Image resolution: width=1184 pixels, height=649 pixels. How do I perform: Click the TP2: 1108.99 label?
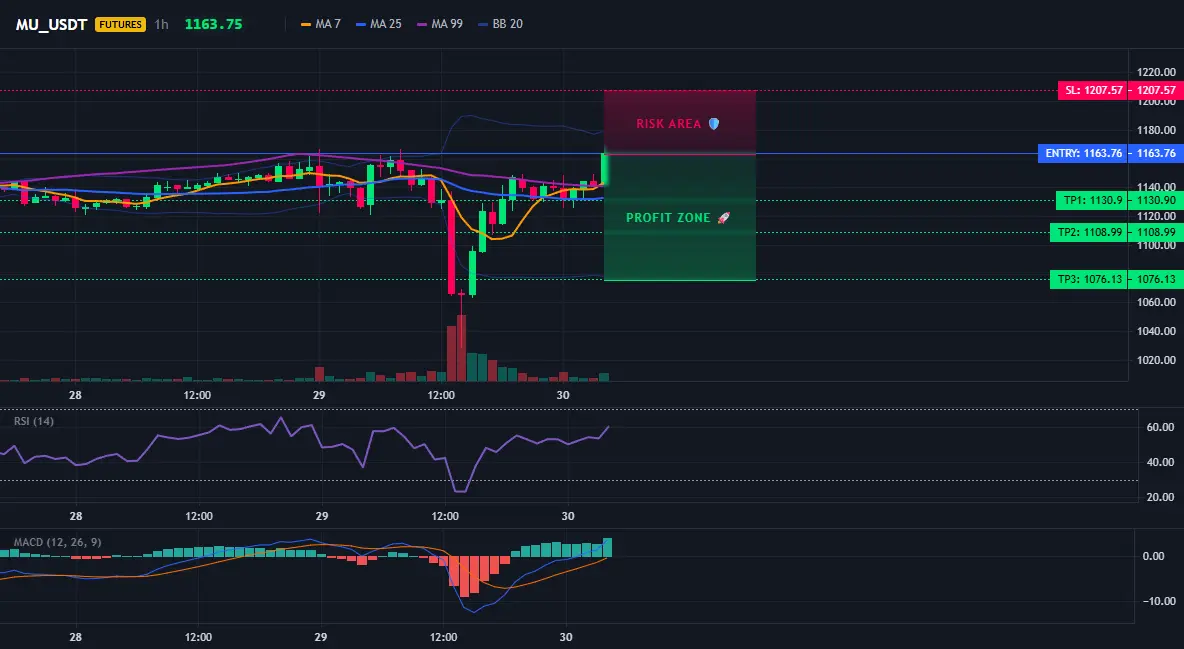pyautogui.click(x=1089, y=233)
